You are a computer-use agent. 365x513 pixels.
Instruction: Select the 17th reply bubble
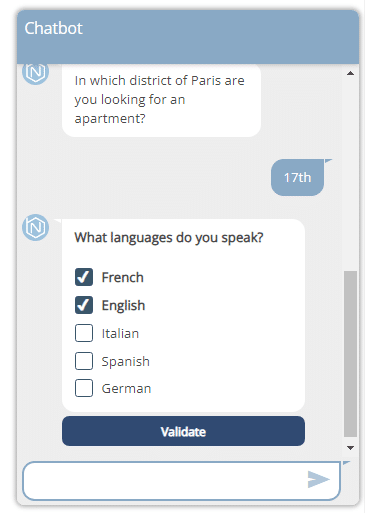[x=297, y=177]
